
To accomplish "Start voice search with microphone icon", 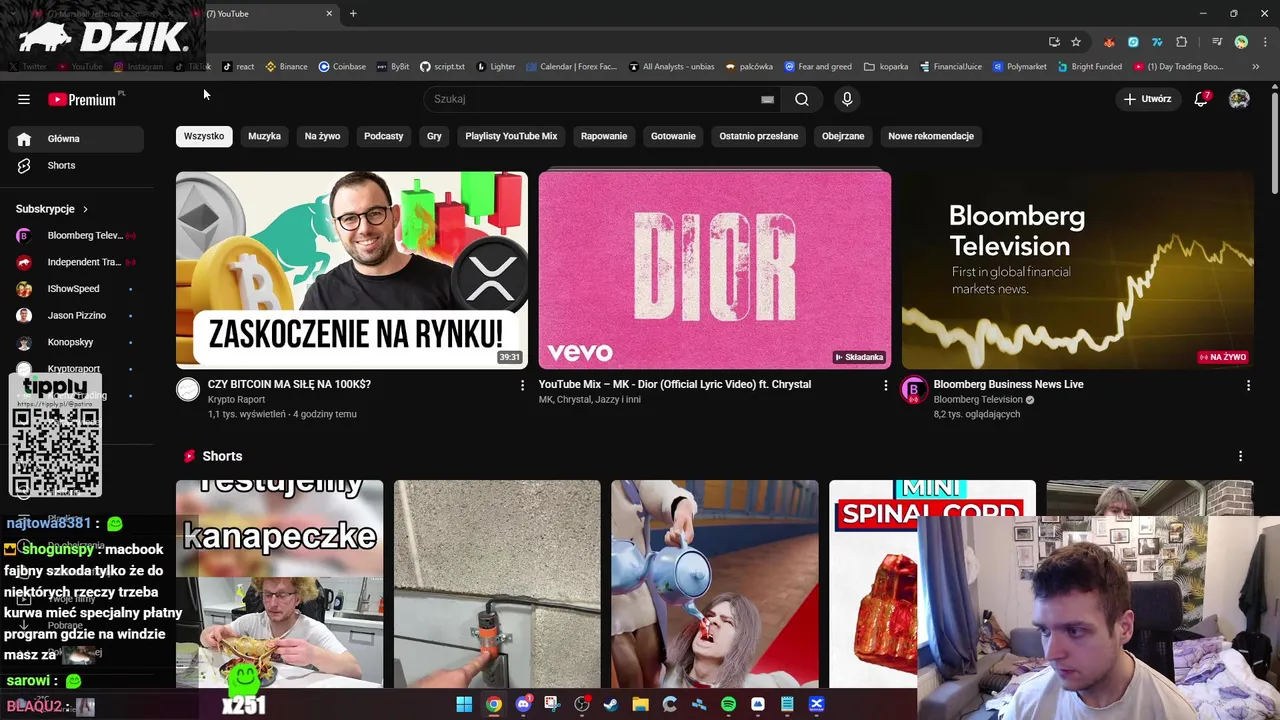I will tap(847, 99).
